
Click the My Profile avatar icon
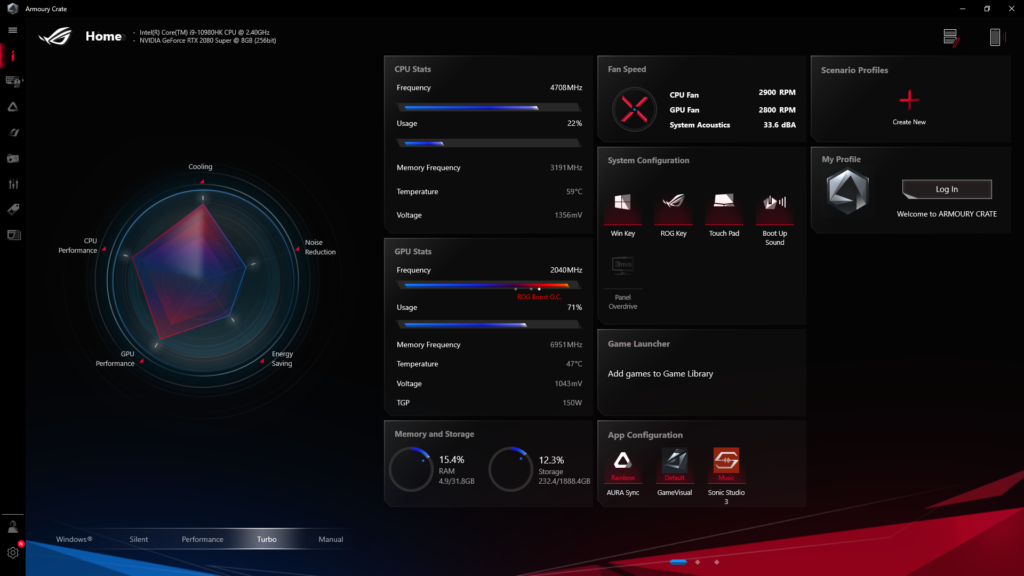pos(847,191)
